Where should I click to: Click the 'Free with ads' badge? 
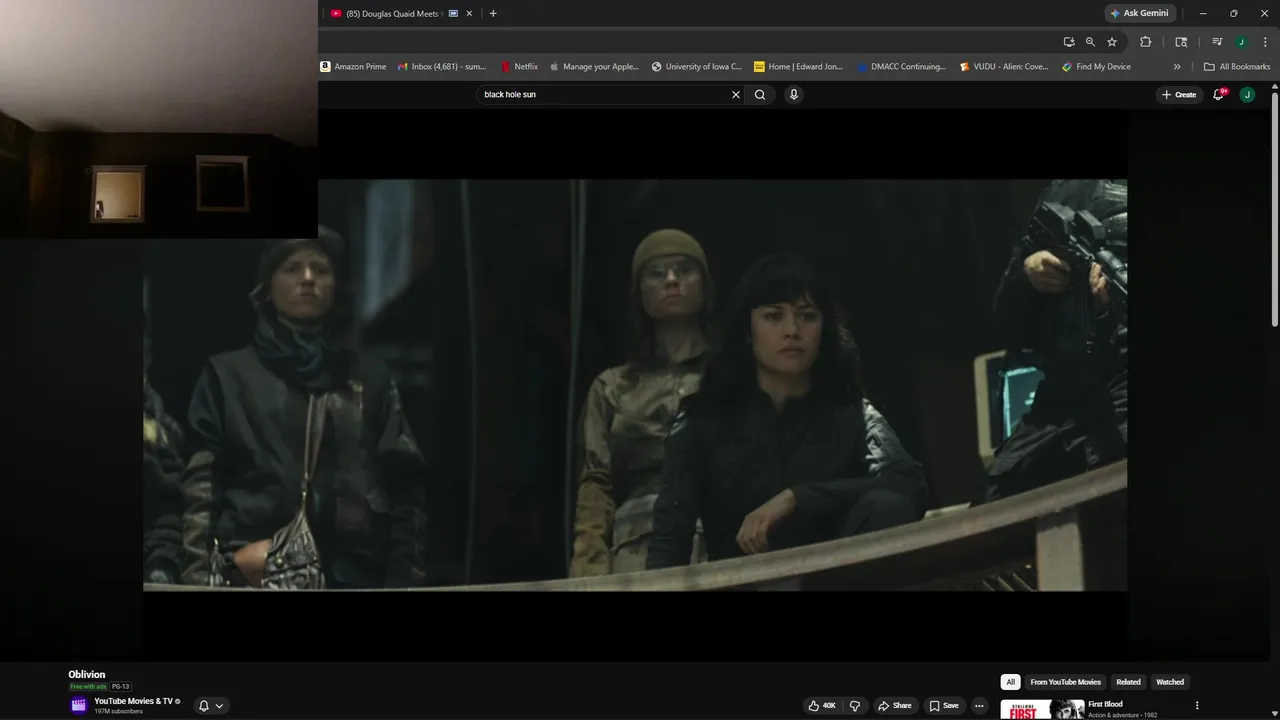pos(88,687)
